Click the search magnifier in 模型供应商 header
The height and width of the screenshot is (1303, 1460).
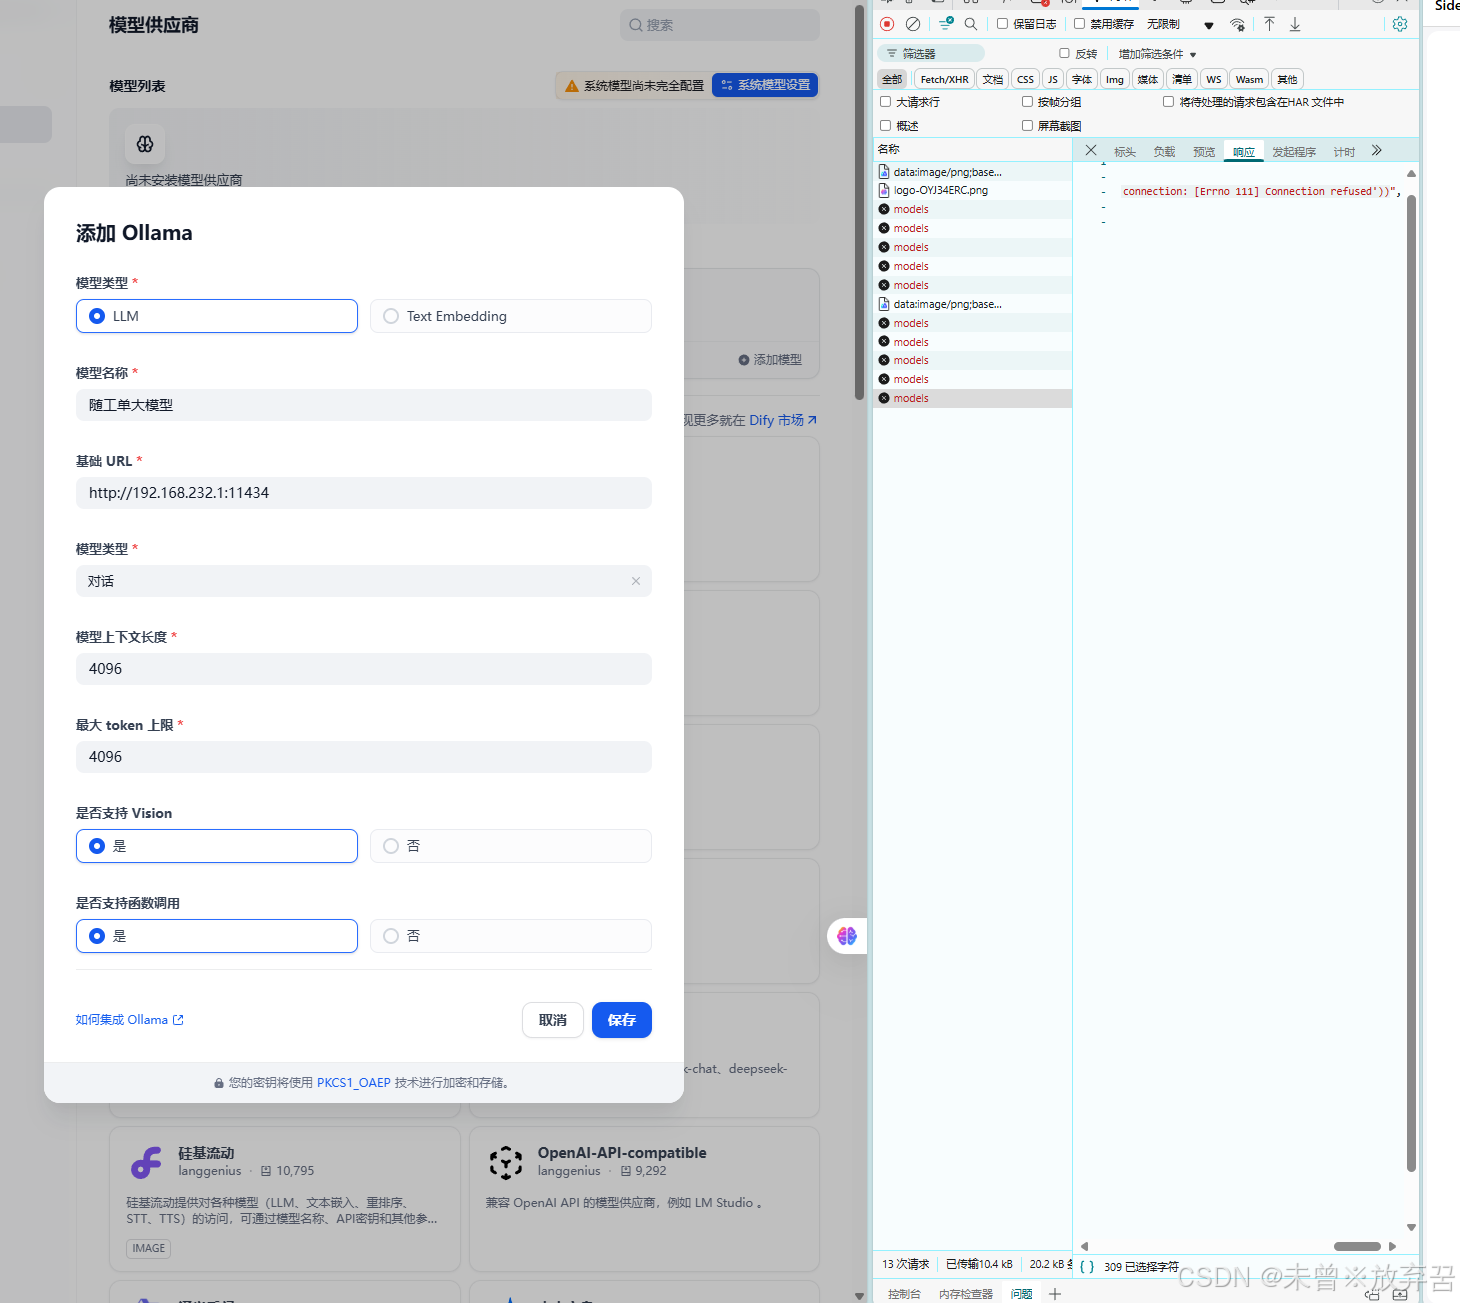[636, 25]
